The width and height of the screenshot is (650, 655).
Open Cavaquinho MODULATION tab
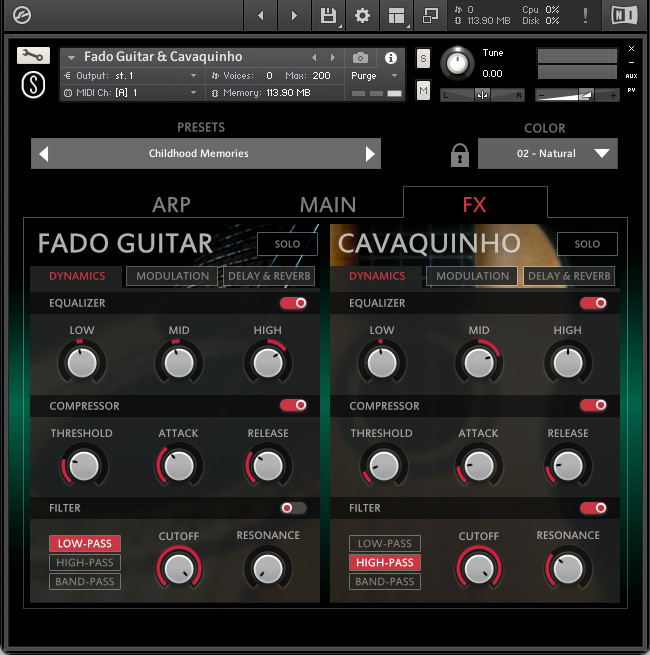(472, 276)
